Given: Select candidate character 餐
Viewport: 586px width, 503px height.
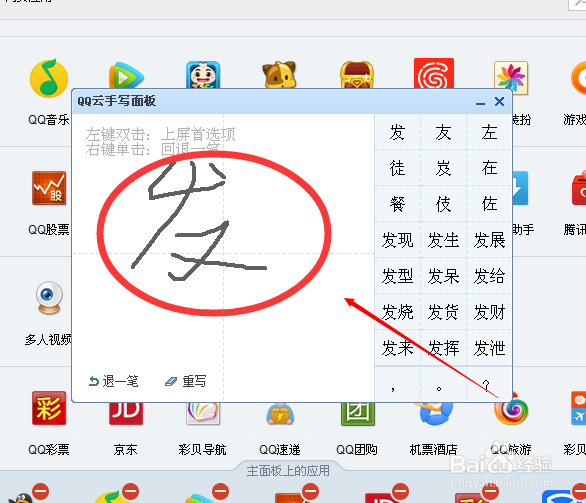Looking at the screenshot, I should 397,204.
